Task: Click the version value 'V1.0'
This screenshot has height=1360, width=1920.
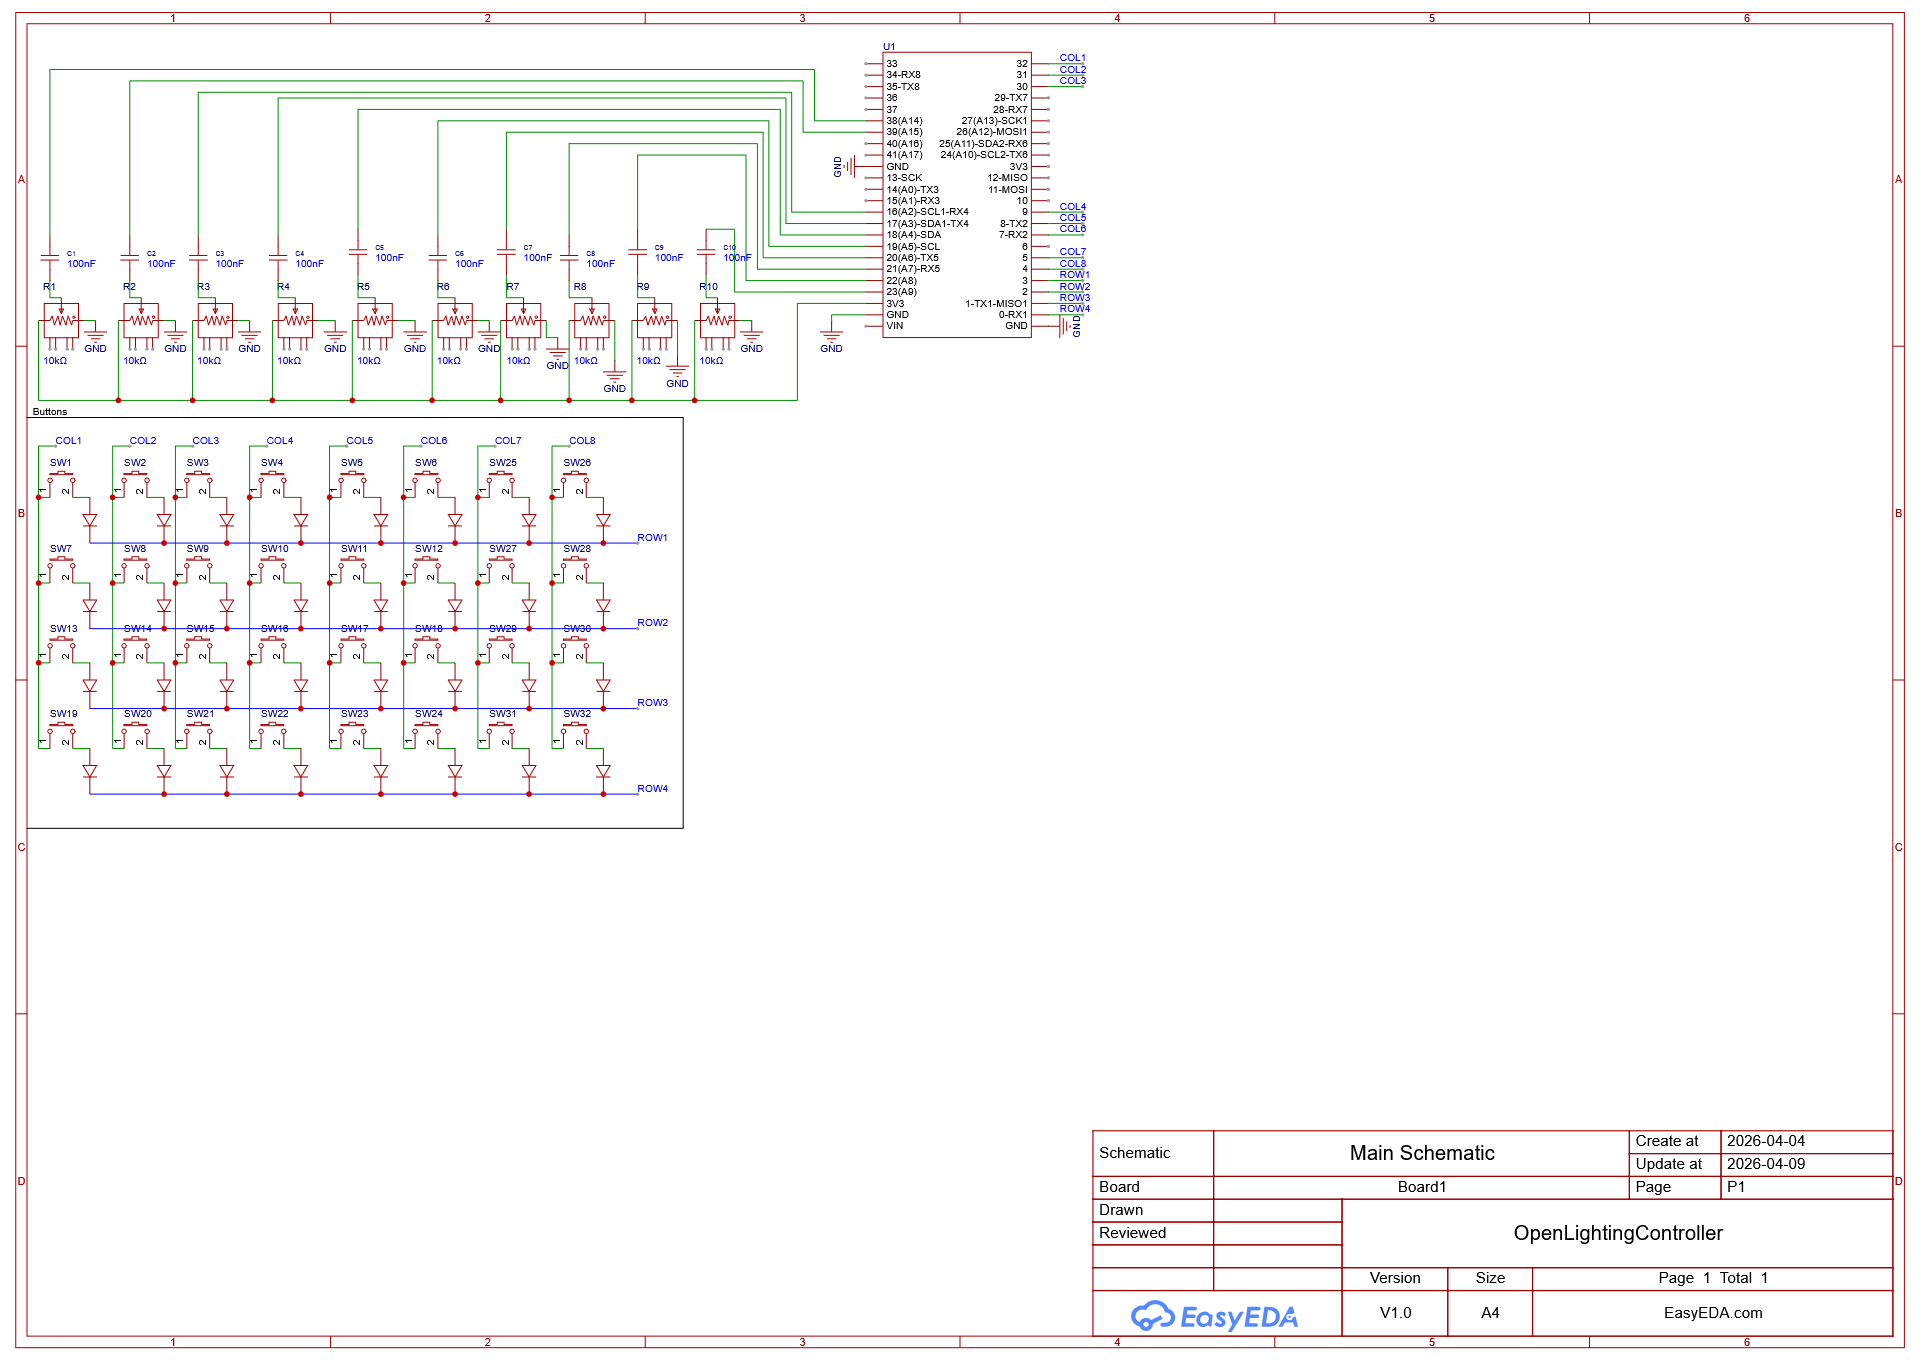Action: 1395,1313
